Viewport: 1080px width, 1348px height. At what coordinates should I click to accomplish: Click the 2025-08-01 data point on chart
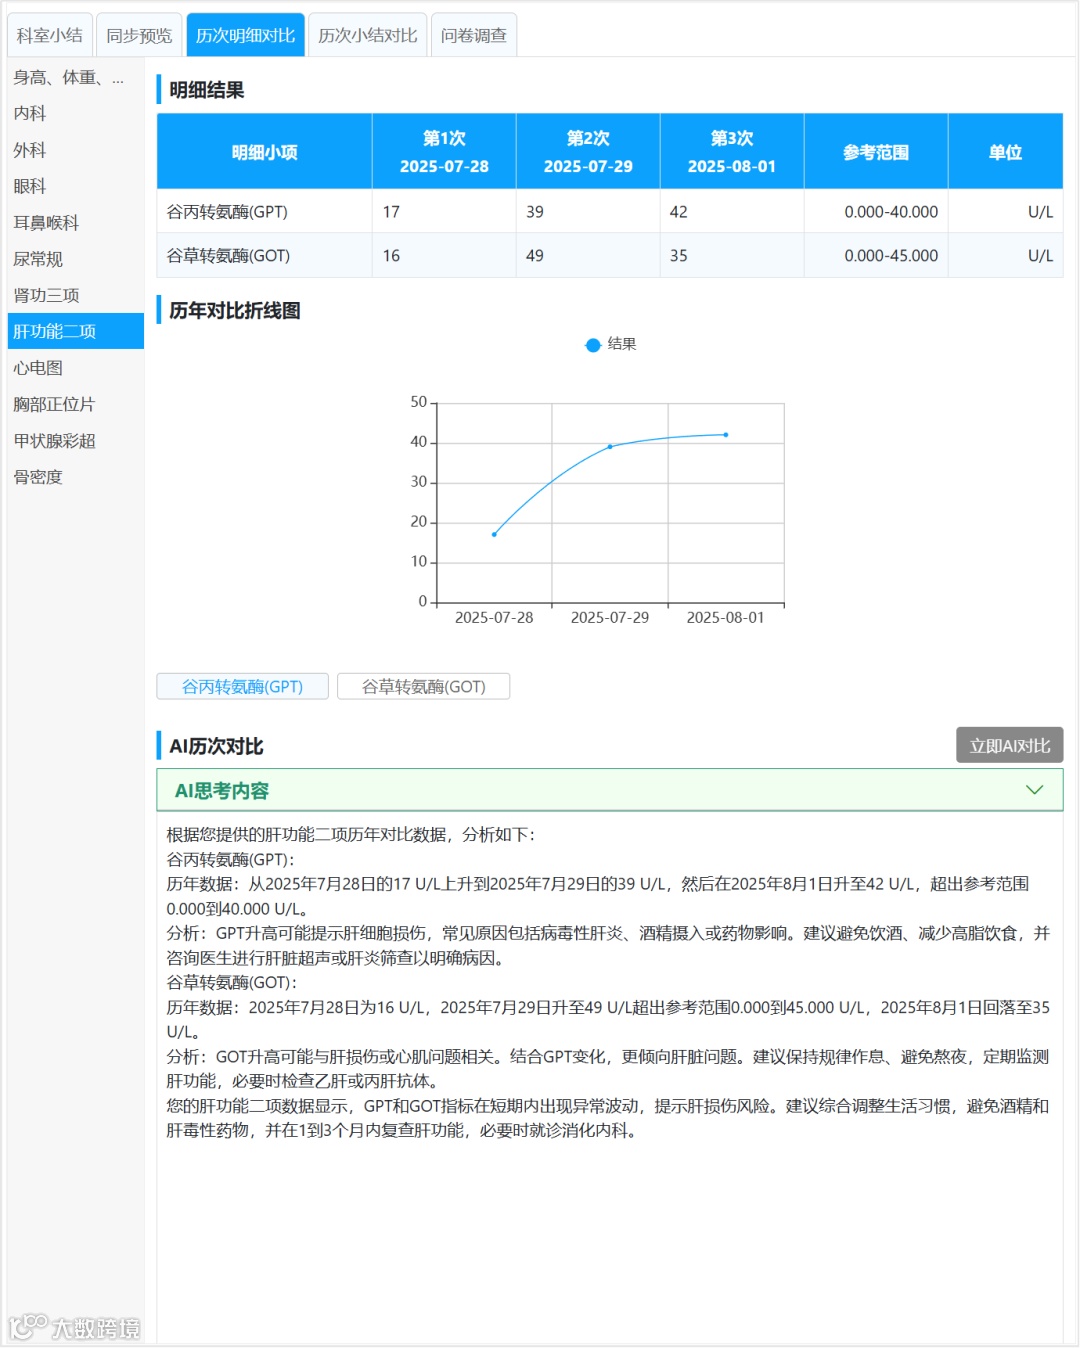(x=726, y=434)
